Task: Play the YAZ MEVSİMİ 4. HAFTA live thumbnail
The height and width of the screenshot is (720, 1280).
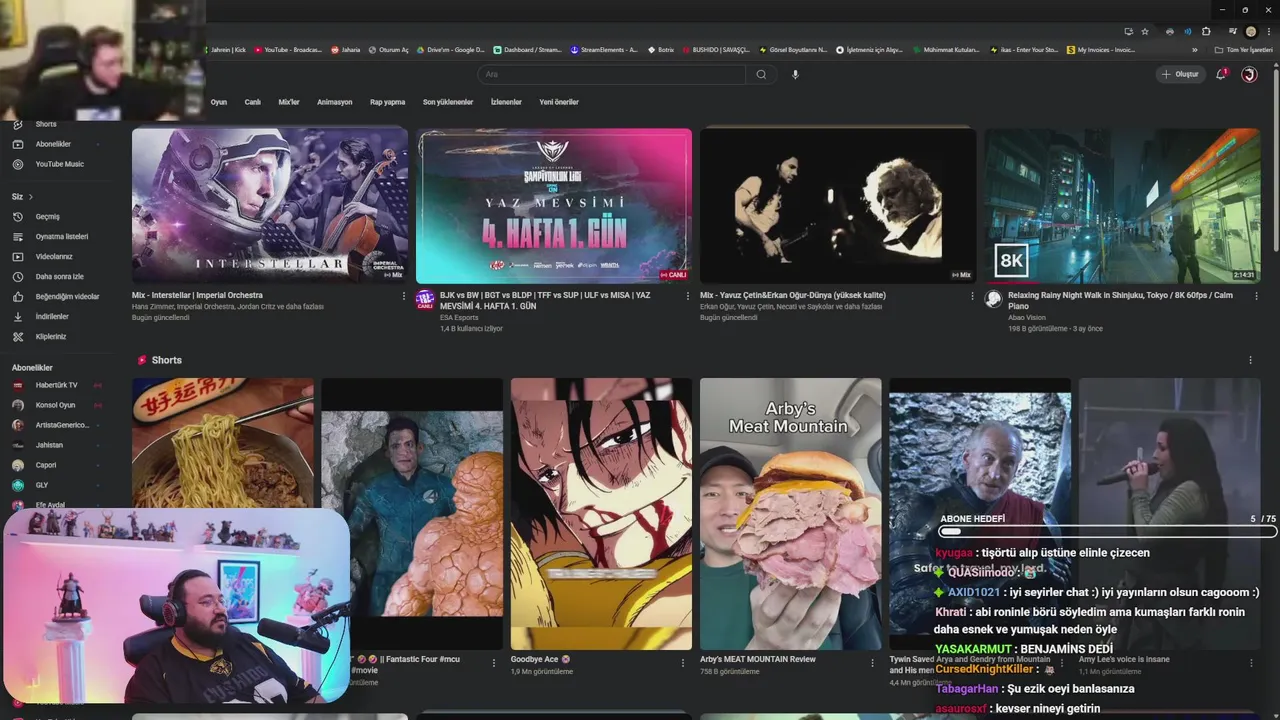Action: (554, 205)
